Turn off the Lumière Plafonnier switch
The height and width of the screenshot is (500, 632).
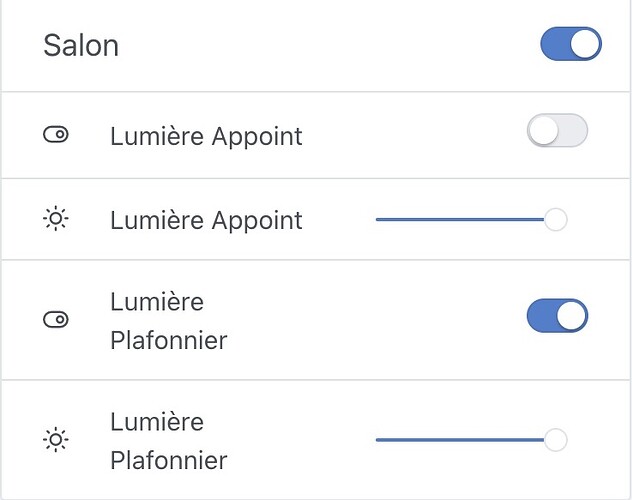(x=557, y=317)
